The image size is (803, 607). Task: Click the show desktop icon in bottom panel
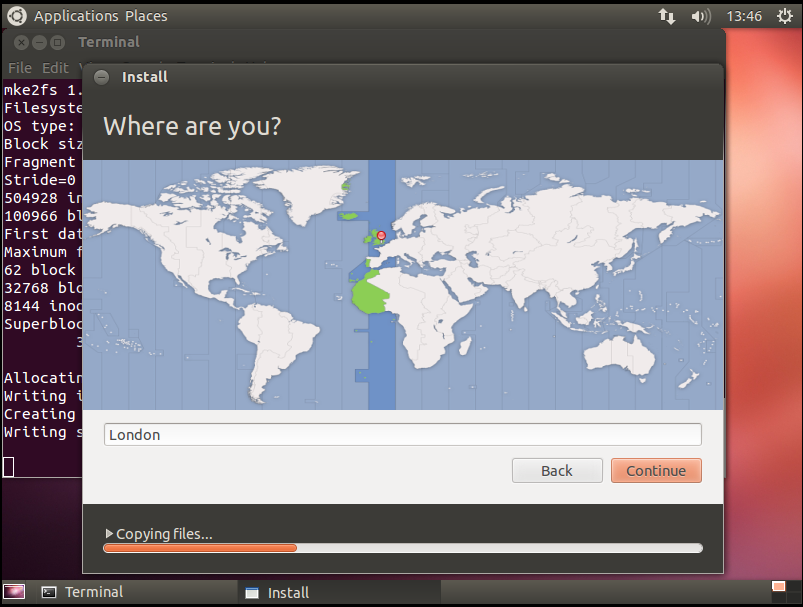[15, 592]
